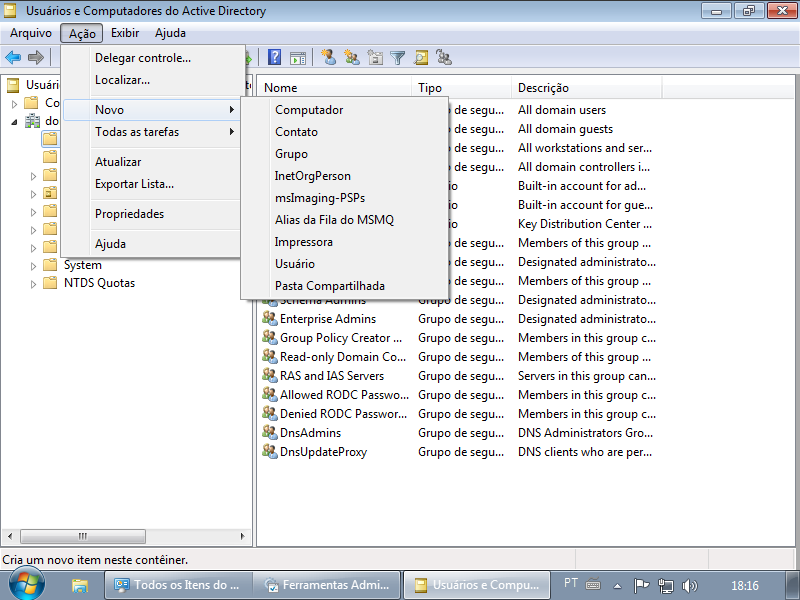The image size is (800, 600).
Task: Click the Create new organizational unit icon
Action: [375, 58]
